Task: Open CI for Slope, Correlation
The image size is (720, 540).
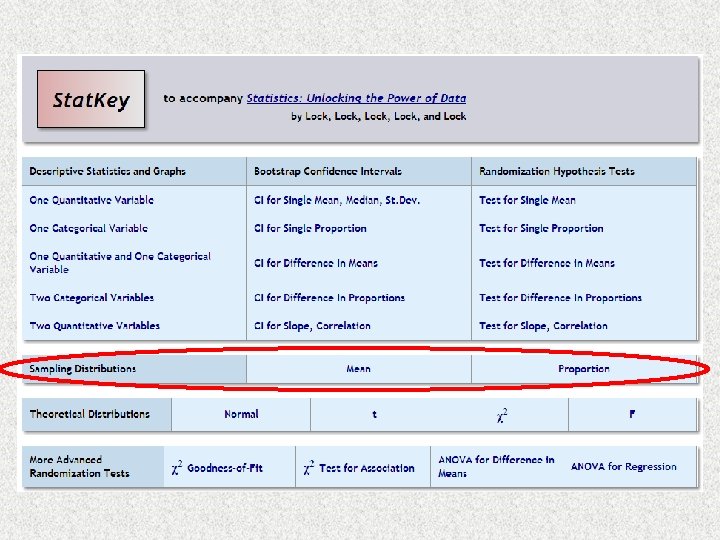Action: (x=312, y=326)
